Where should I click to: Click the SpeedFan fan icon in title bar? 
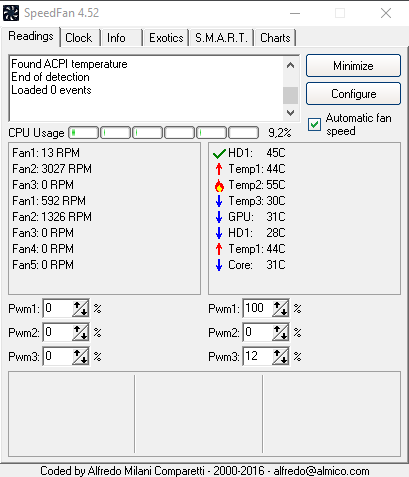pyautogui.click(x=11, y=13)
